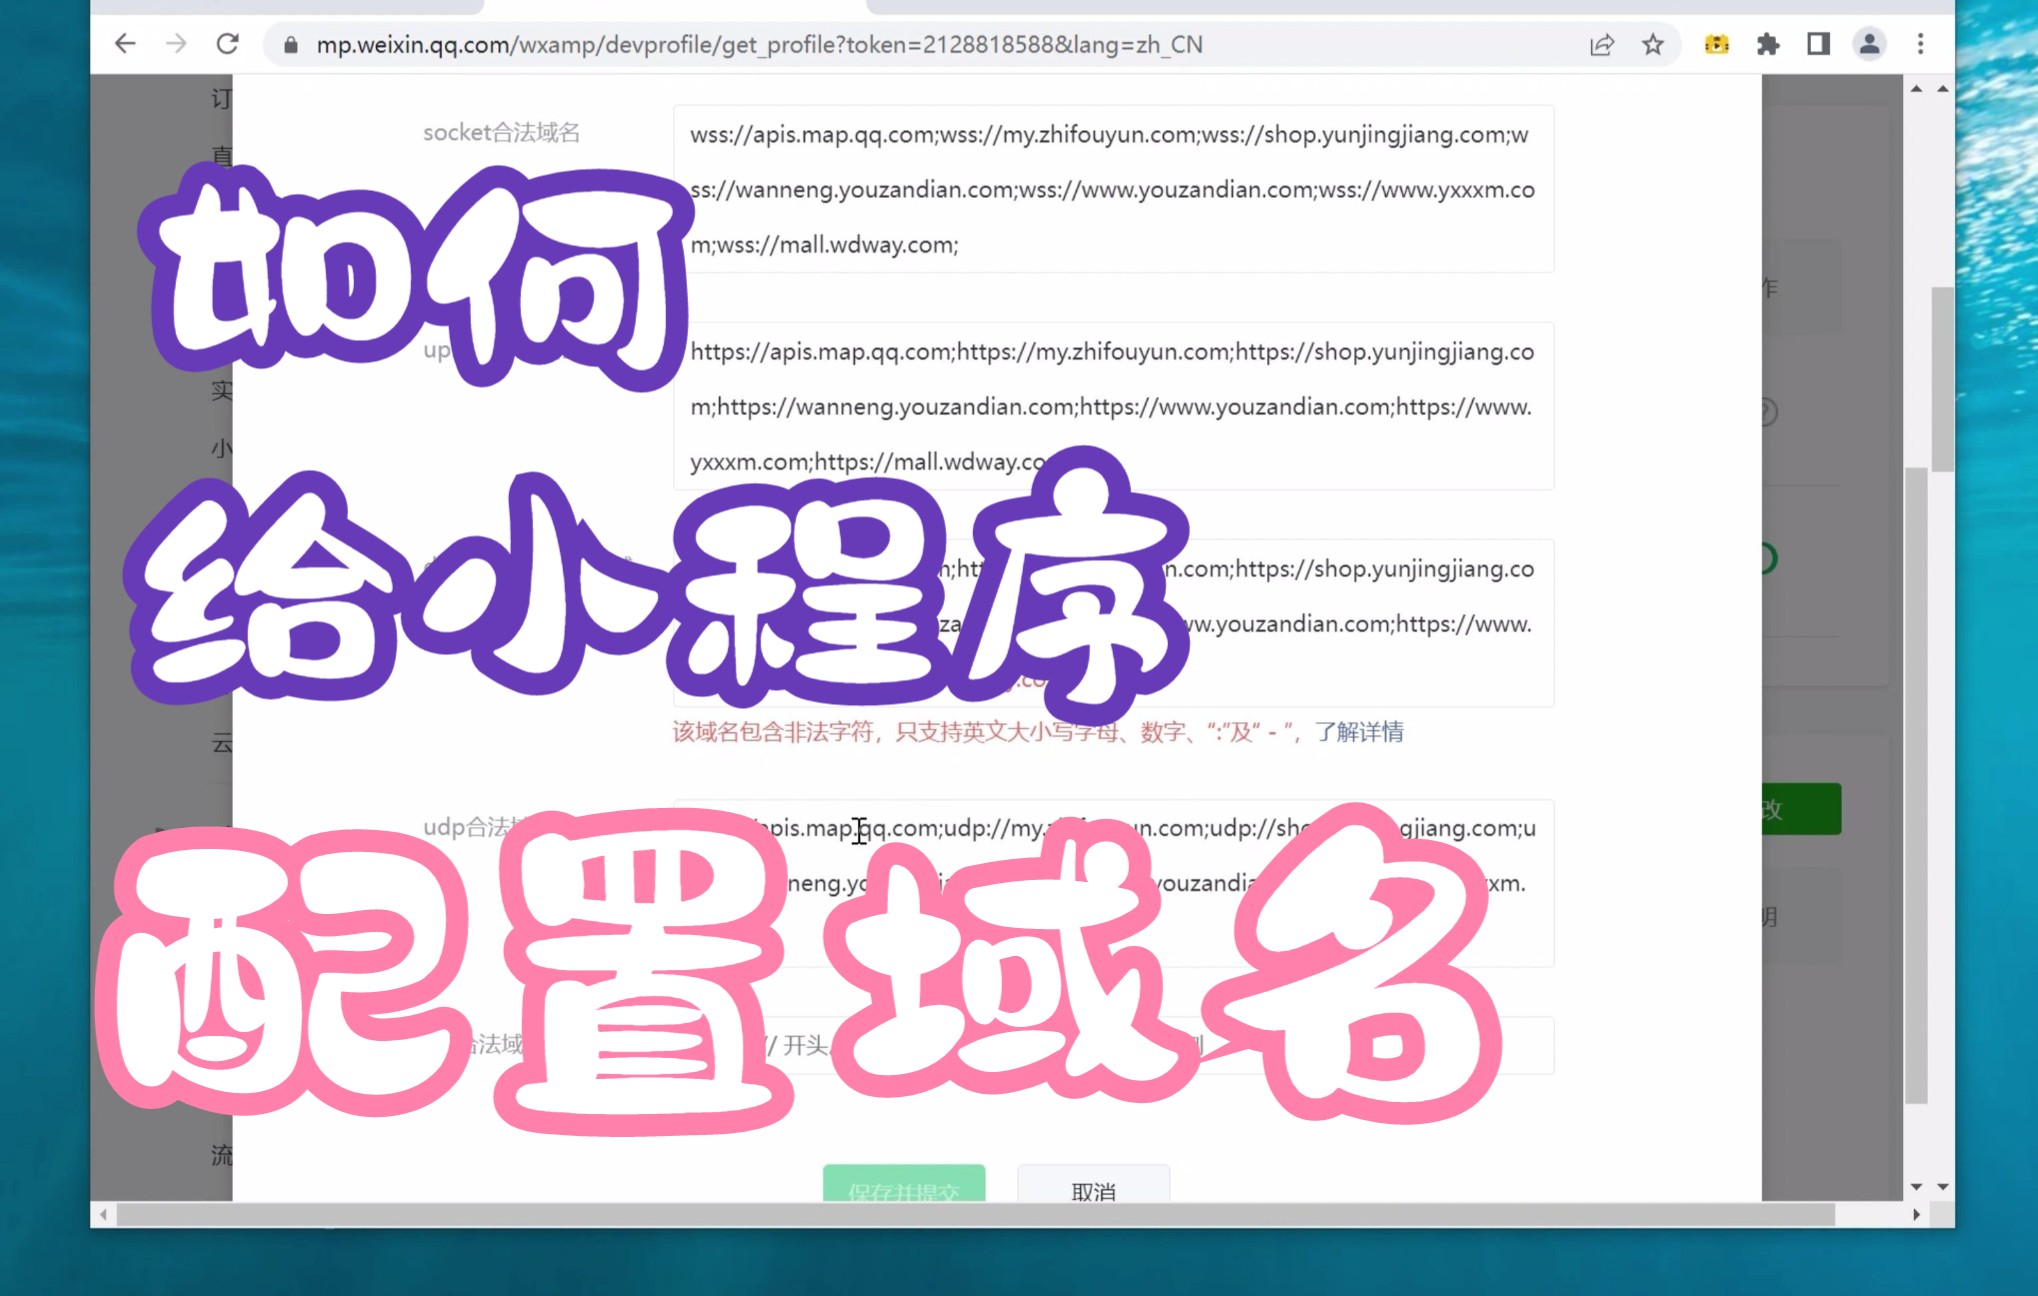The width and height of the screenshot is (2038, 1296).
Task: Click the horizontal scrollbar at bottom
Action: click(975, 1214)
